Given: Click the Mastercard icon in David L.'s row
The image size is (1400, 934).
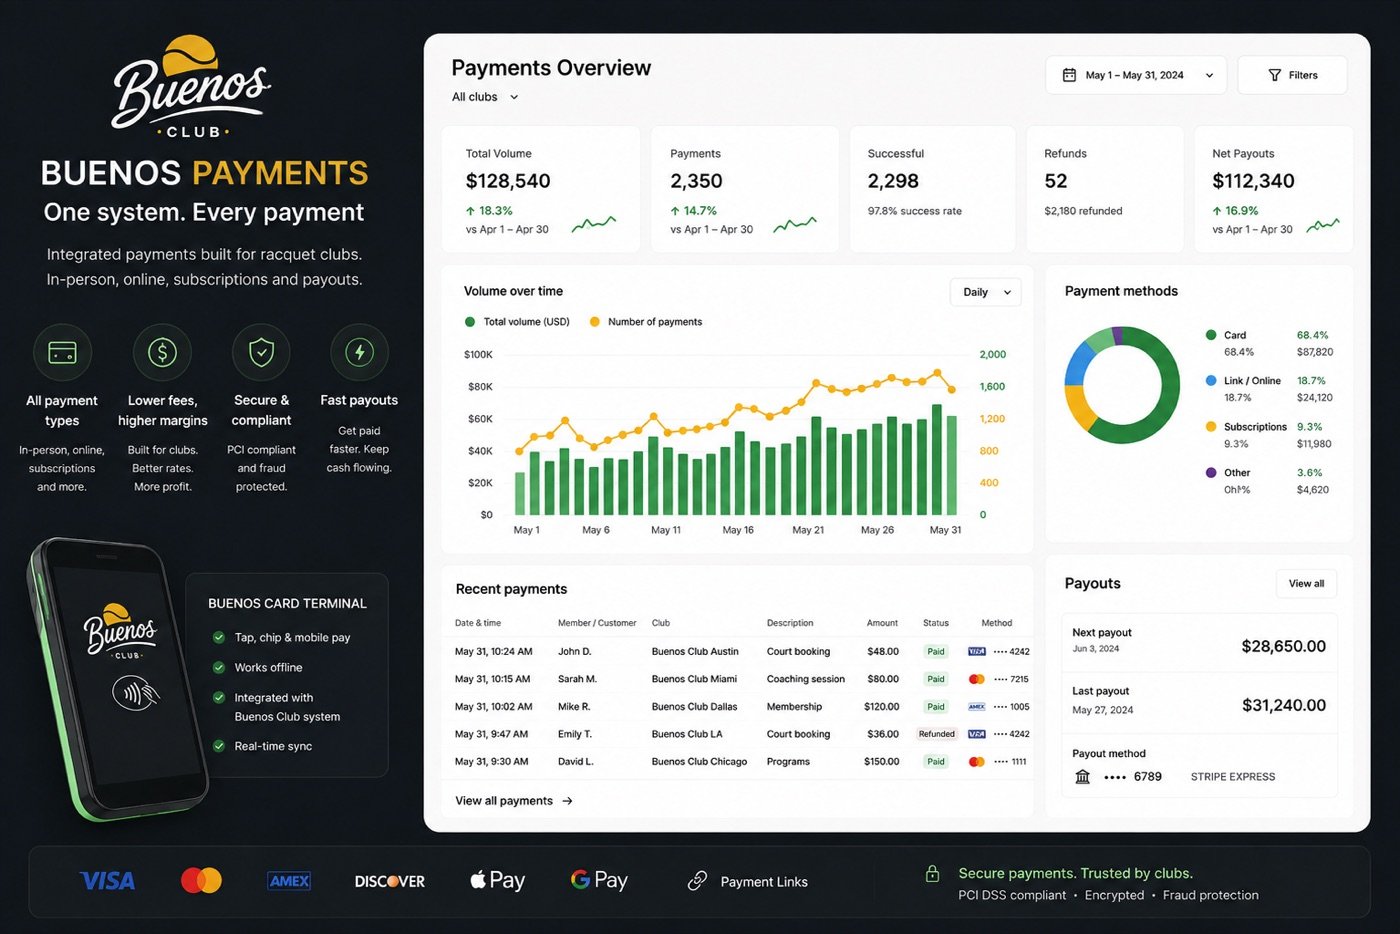Looking at the screenshot, I should pyautogui.click(x=977, y=762).
